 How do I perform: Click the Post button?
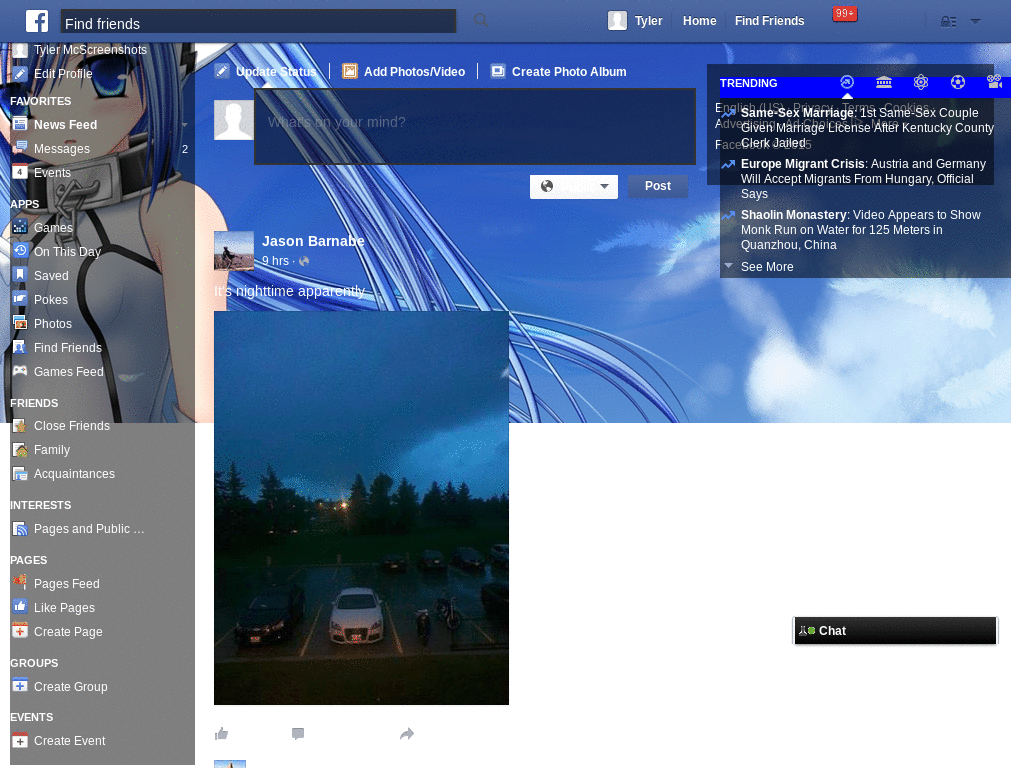click(x=658, y=186)
